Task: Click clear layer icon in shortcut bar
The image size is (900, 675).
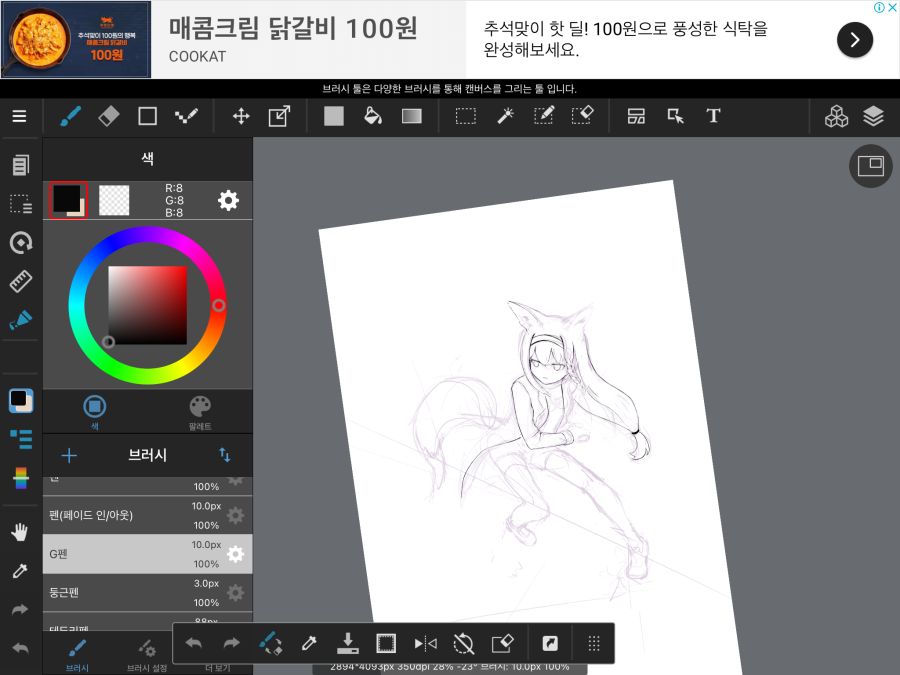Action: tap(502, 643)
